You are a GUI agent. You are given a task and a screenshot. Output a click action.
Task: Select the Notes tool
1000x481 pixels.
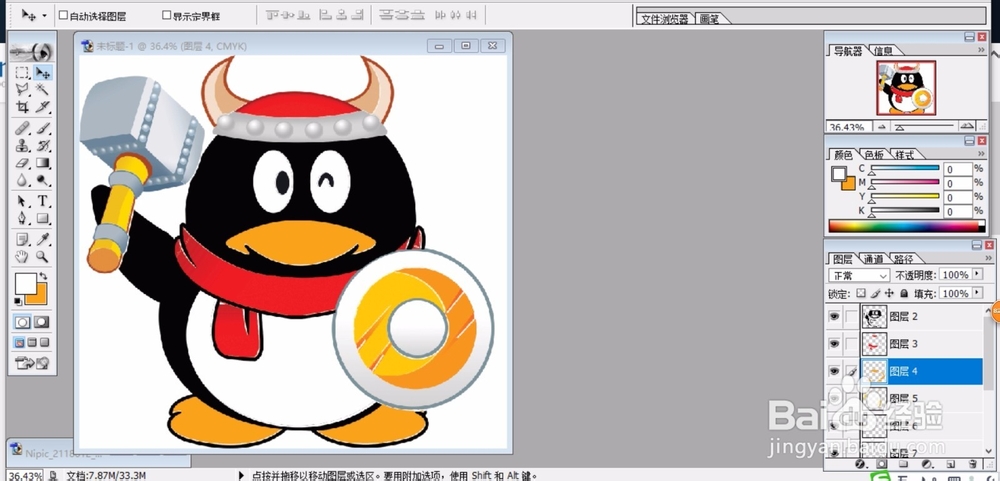22,240
